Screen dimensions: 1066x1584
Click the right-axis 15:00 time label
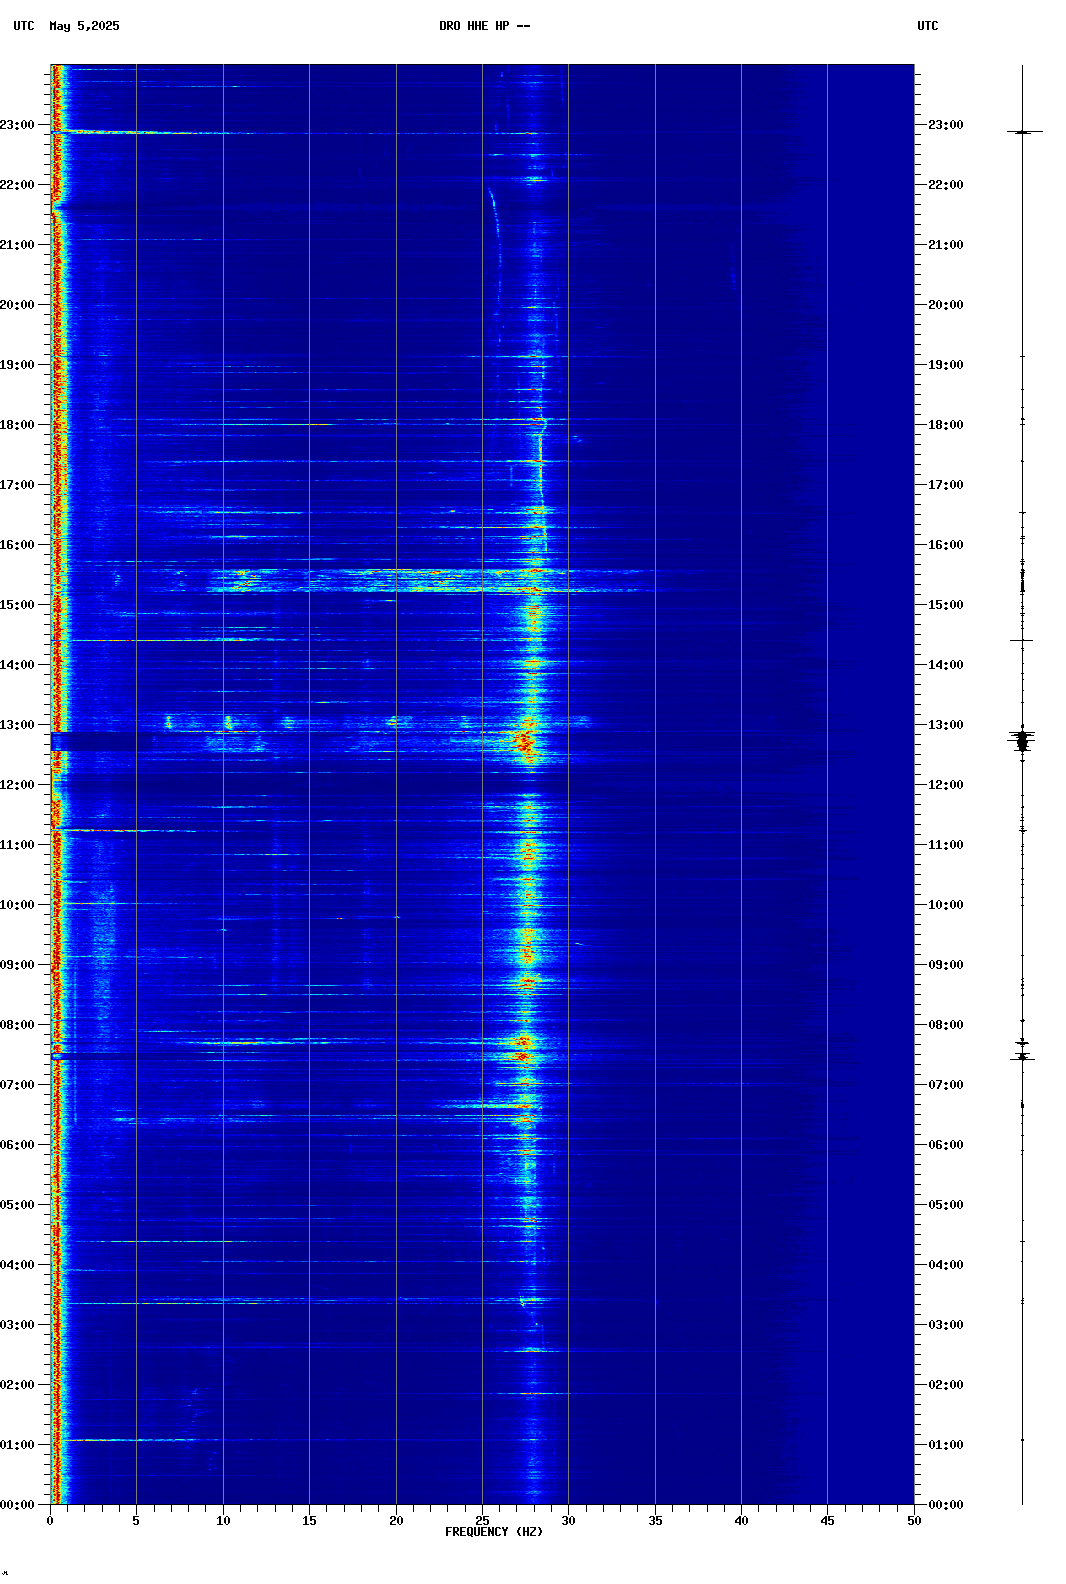point(946,605)
